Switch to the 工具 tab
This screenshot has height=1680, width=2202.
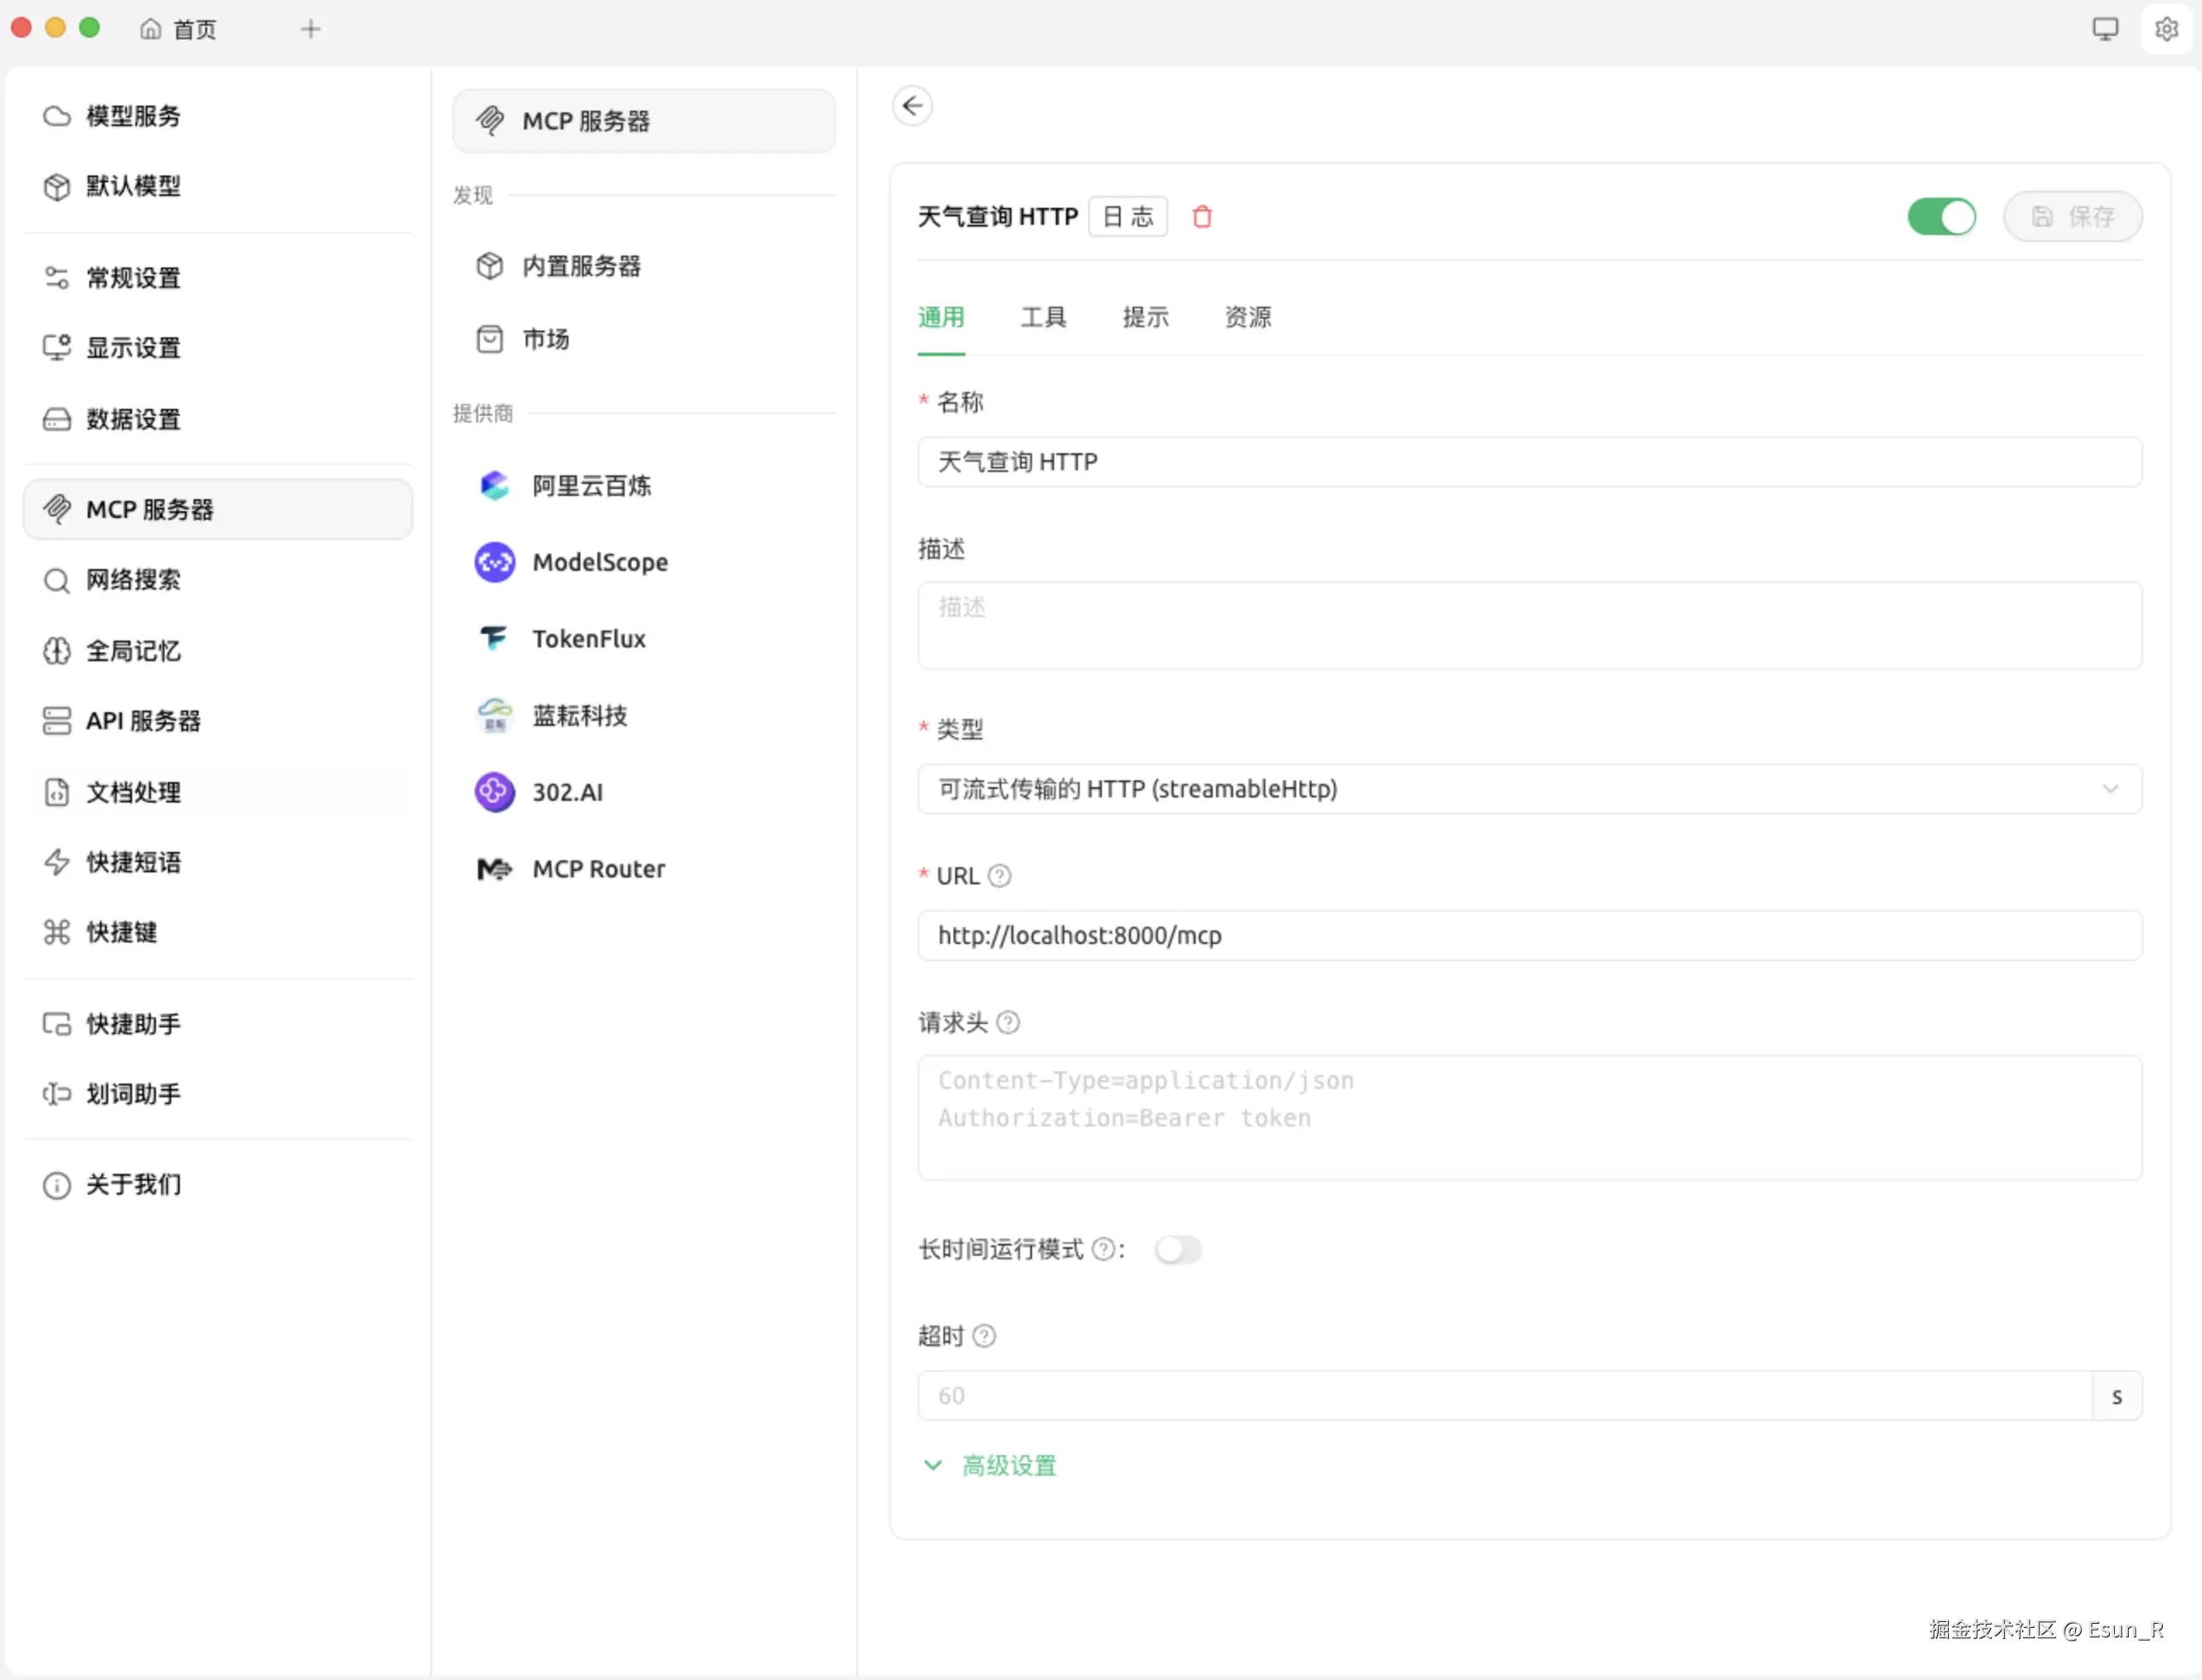point(1043,318)
